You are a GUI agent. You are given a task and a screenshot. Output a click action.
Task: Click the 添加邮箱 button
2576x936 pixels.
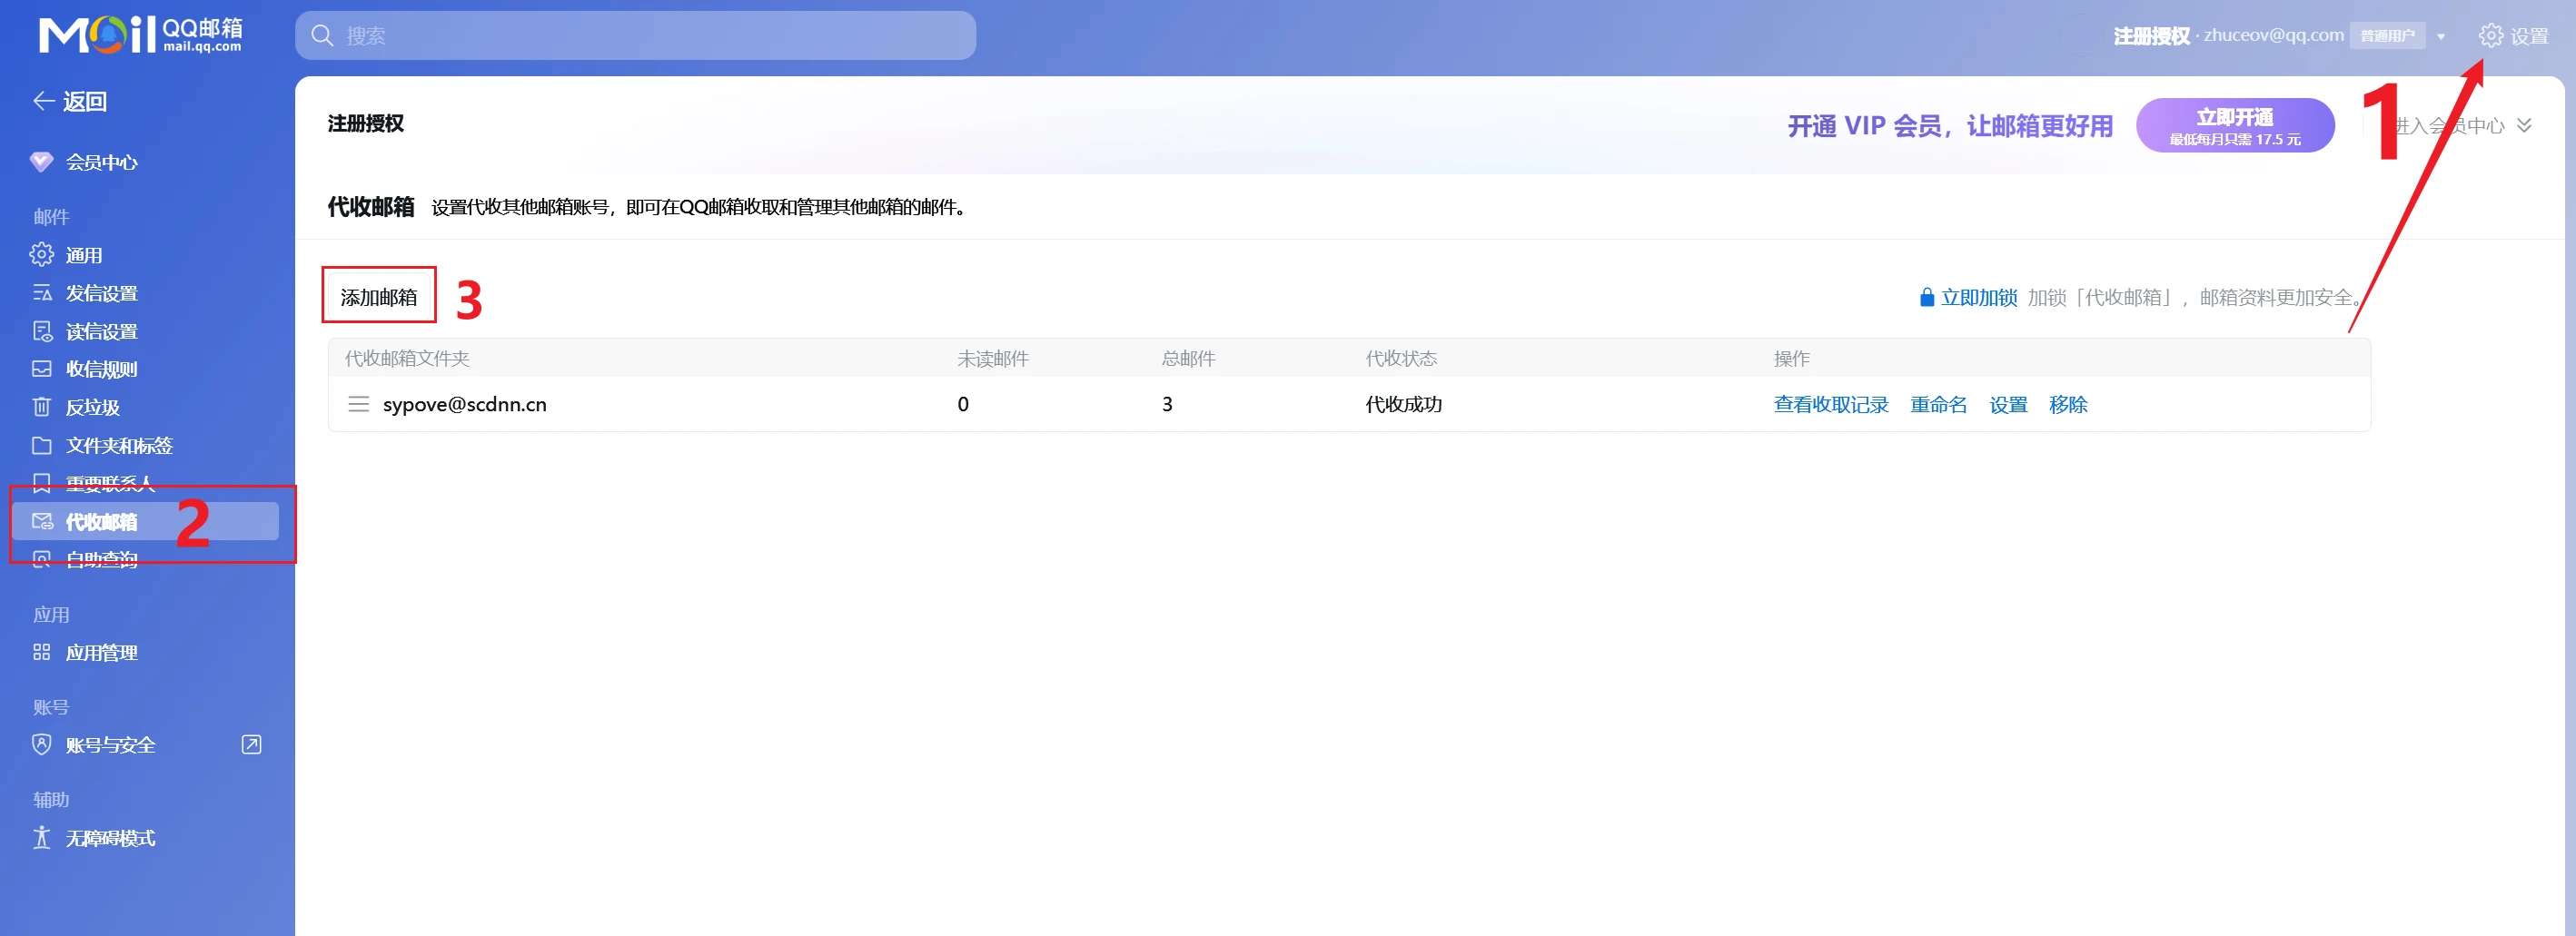tap(379, 295)
